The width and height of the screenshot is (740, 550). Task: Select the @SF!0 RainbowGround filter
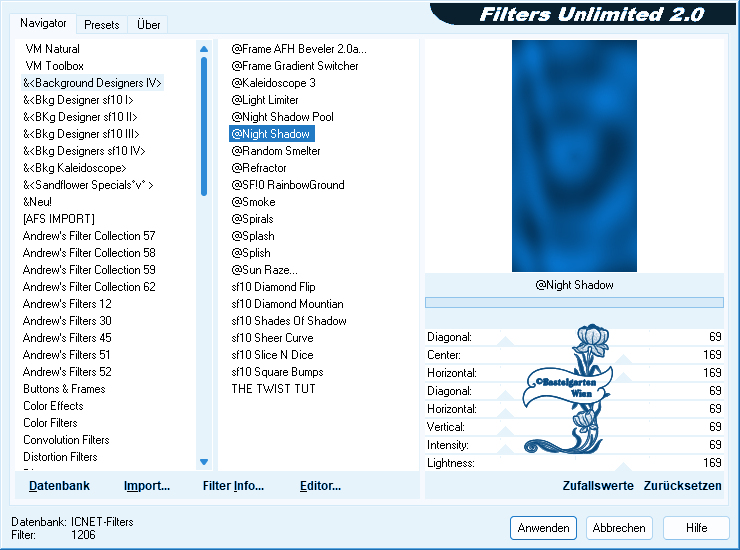[288, 185]
